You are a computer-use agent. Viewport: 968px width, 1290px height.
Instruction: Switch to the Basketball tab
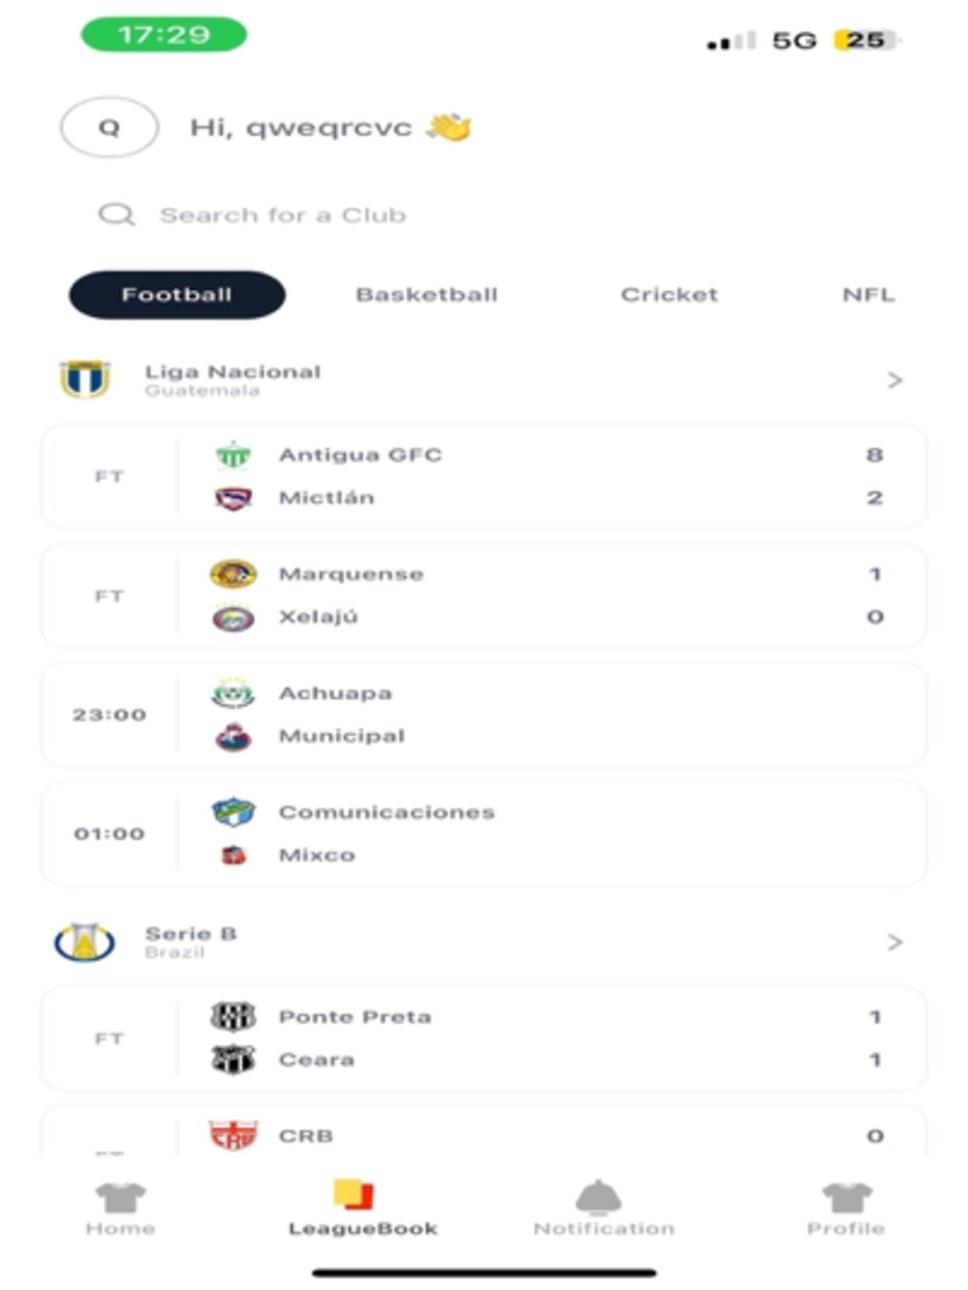[427, 295]
